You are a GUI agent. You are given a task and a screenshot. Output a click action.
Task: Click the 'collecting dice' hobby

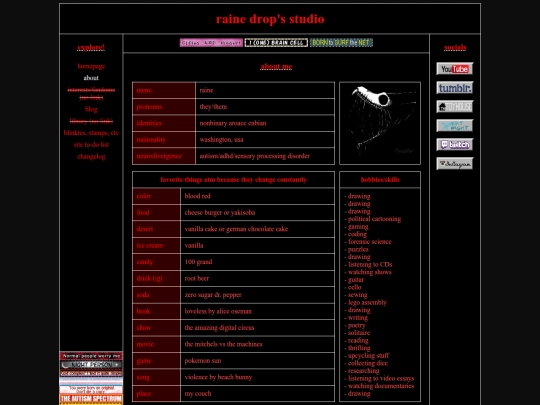366,363
